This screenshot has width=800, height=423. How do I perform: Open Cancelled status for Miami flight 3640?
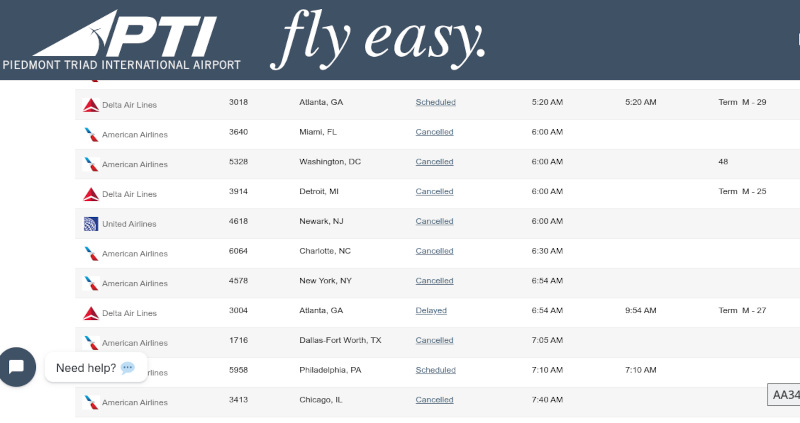[434, 132]
